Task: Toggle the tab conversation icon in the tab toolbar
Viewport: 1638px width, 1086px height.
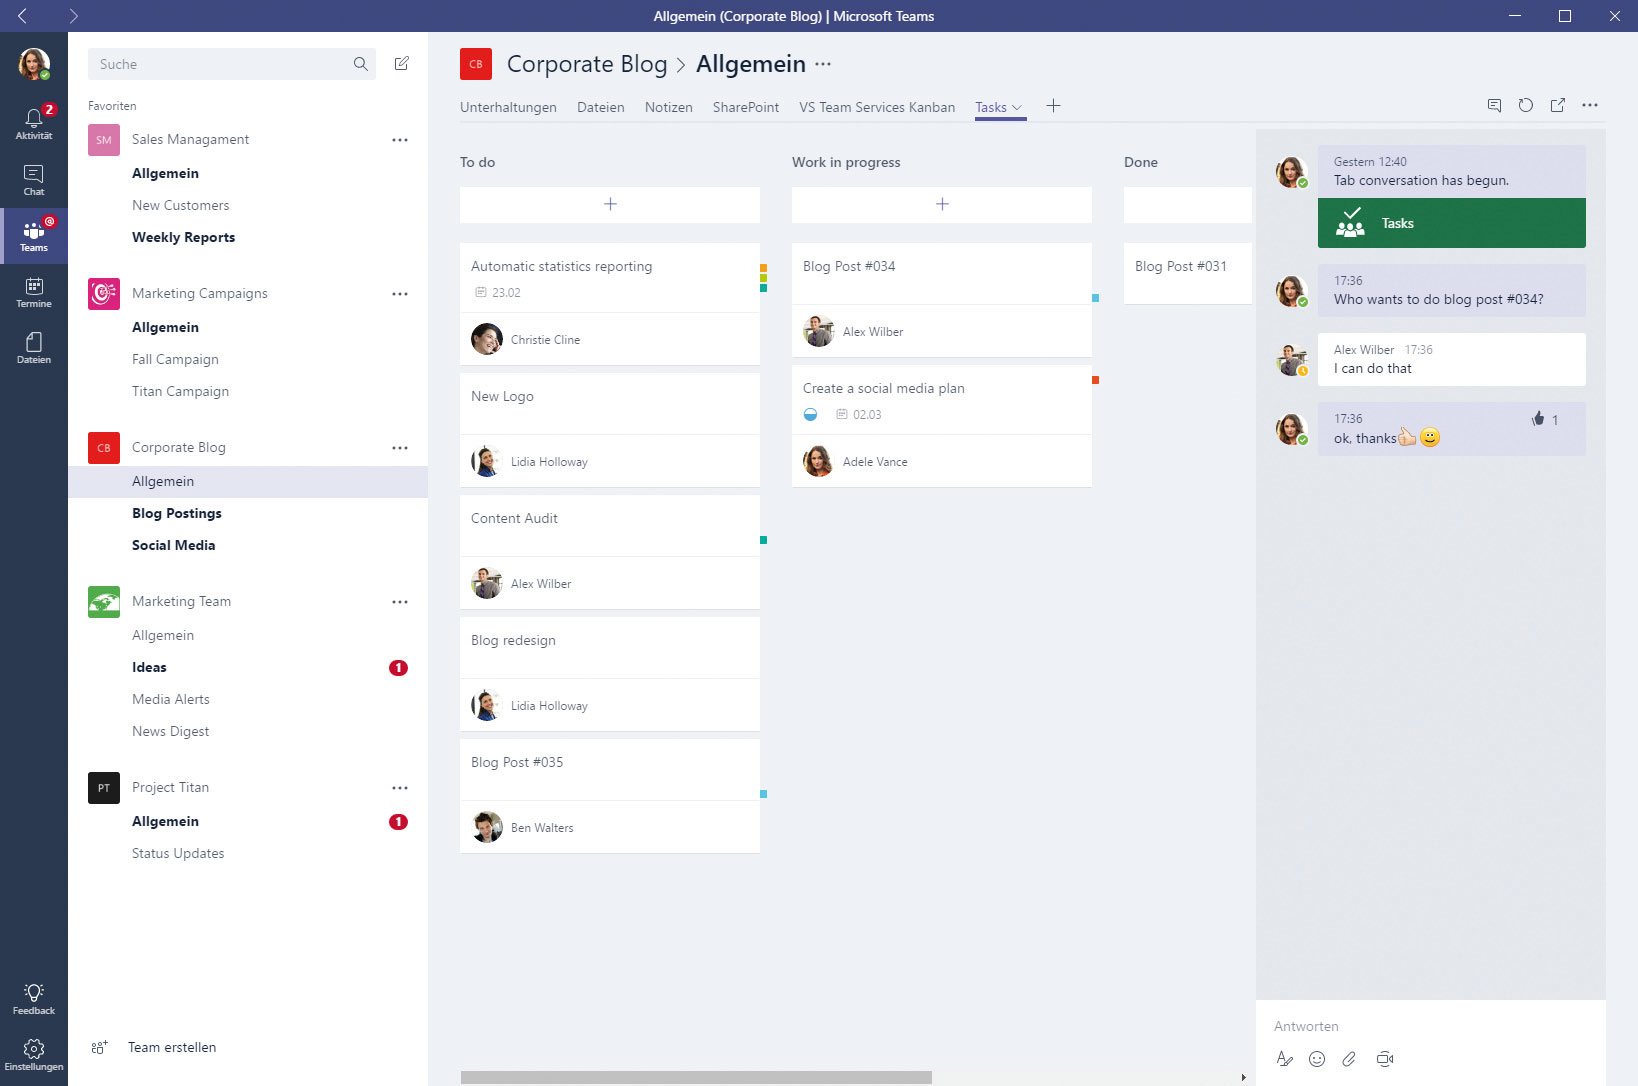Action: 1494,105
